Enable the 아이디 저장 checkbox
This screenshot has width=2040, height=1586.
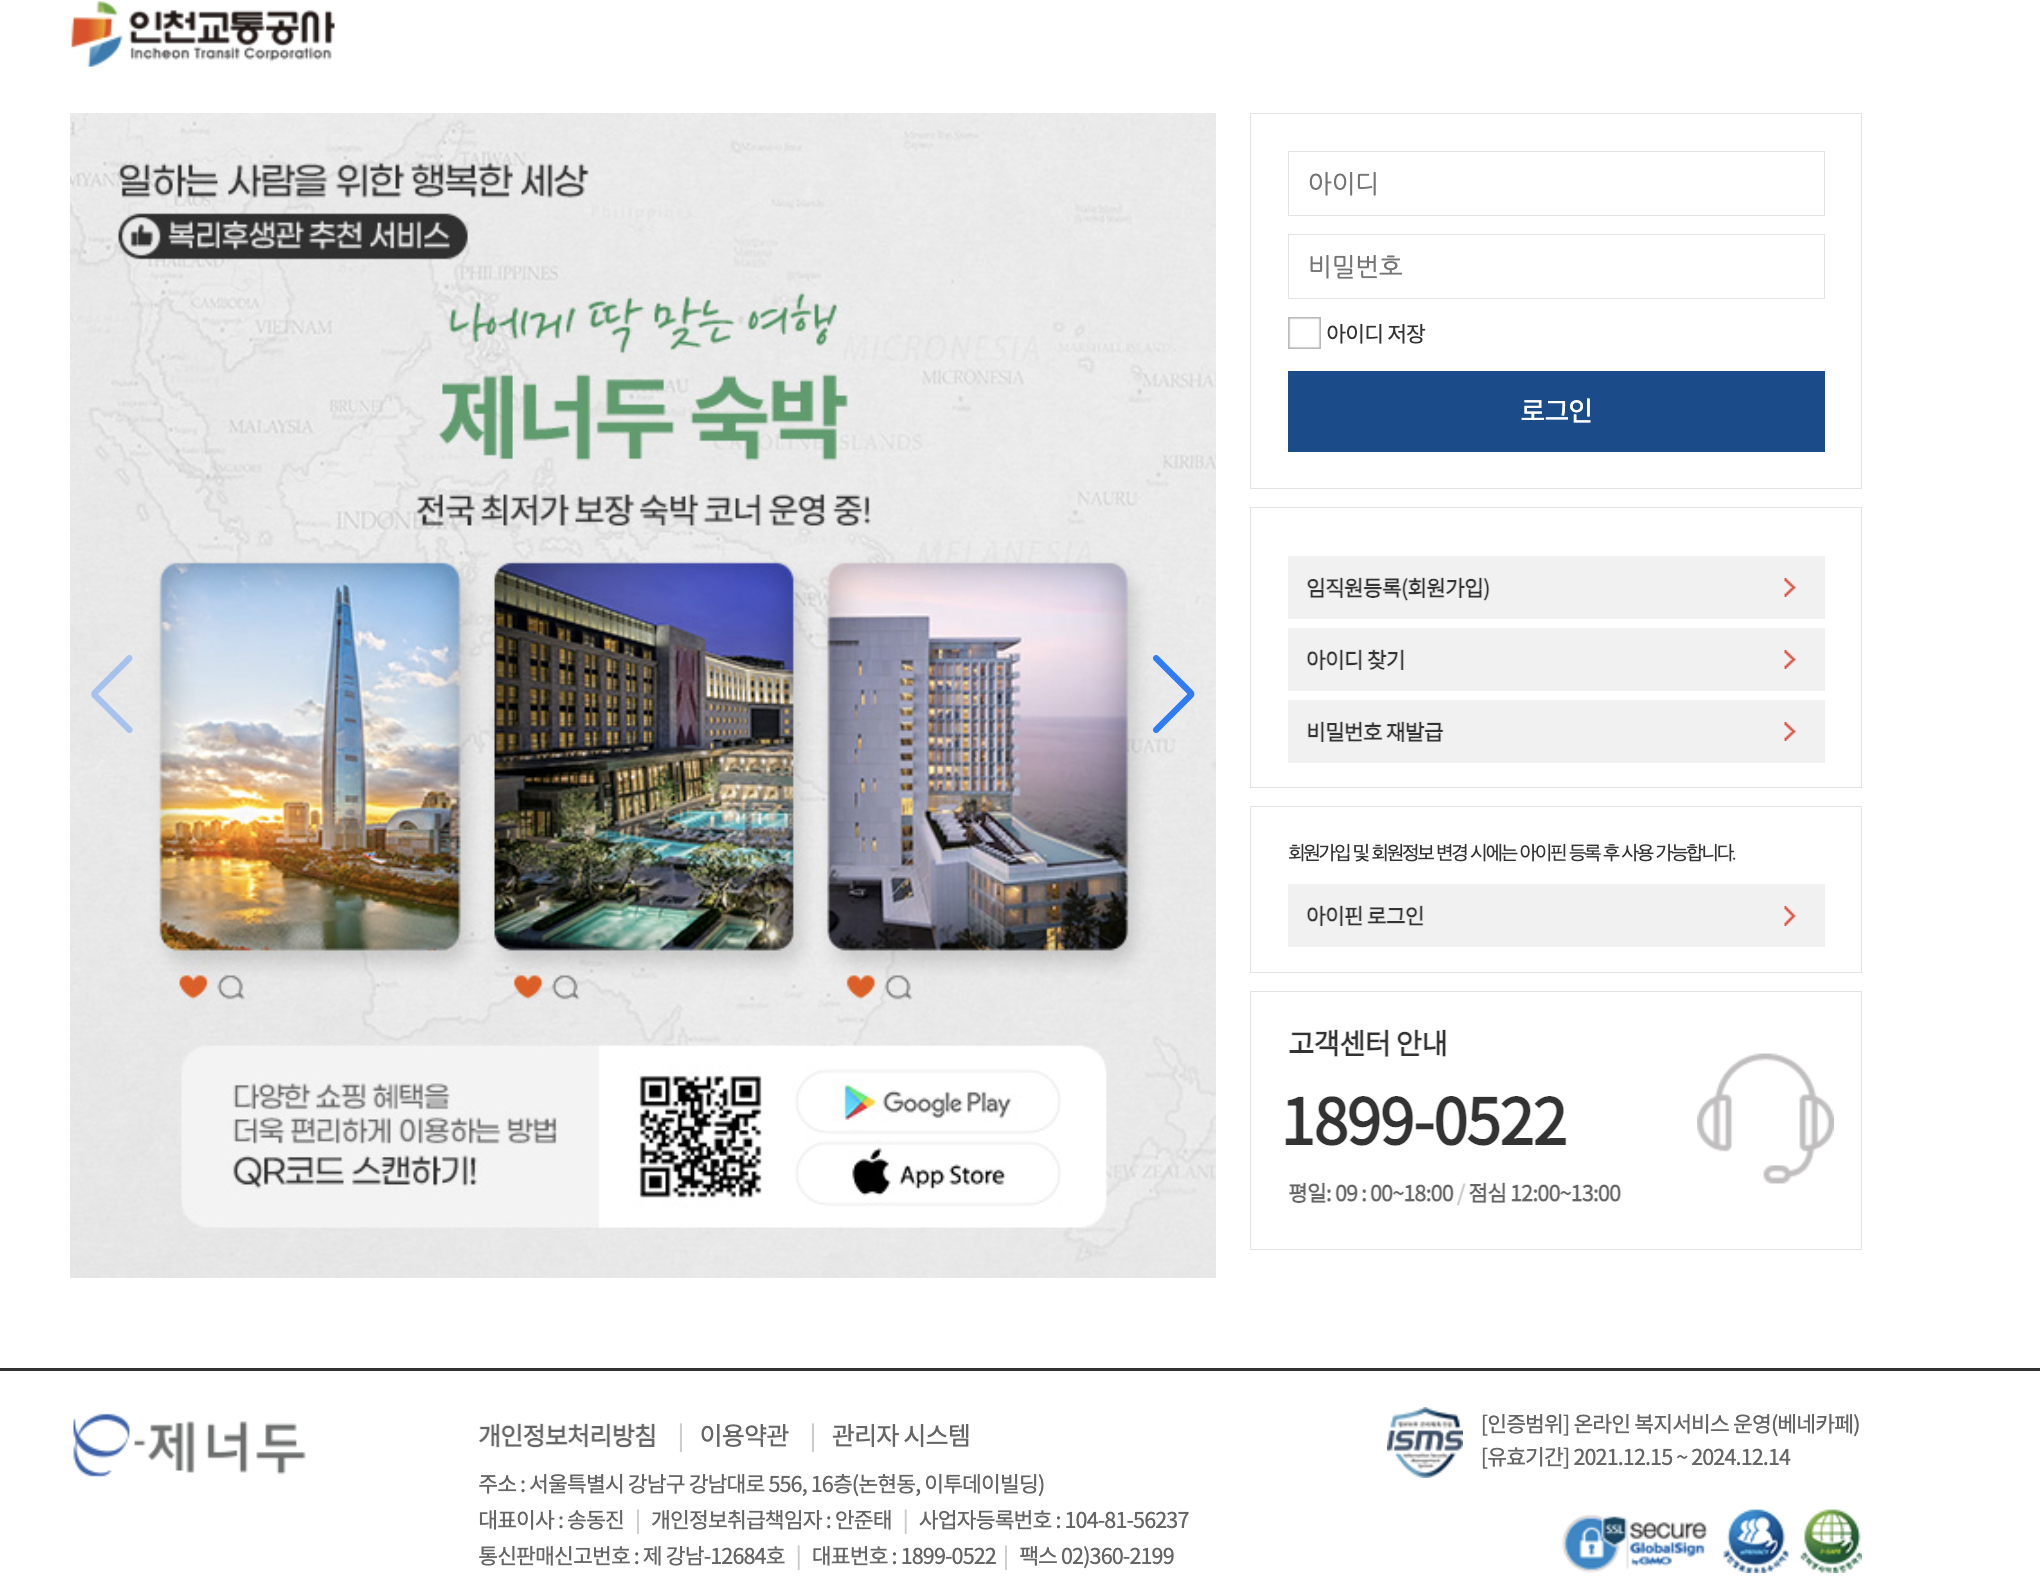[x=1304, y=334]
